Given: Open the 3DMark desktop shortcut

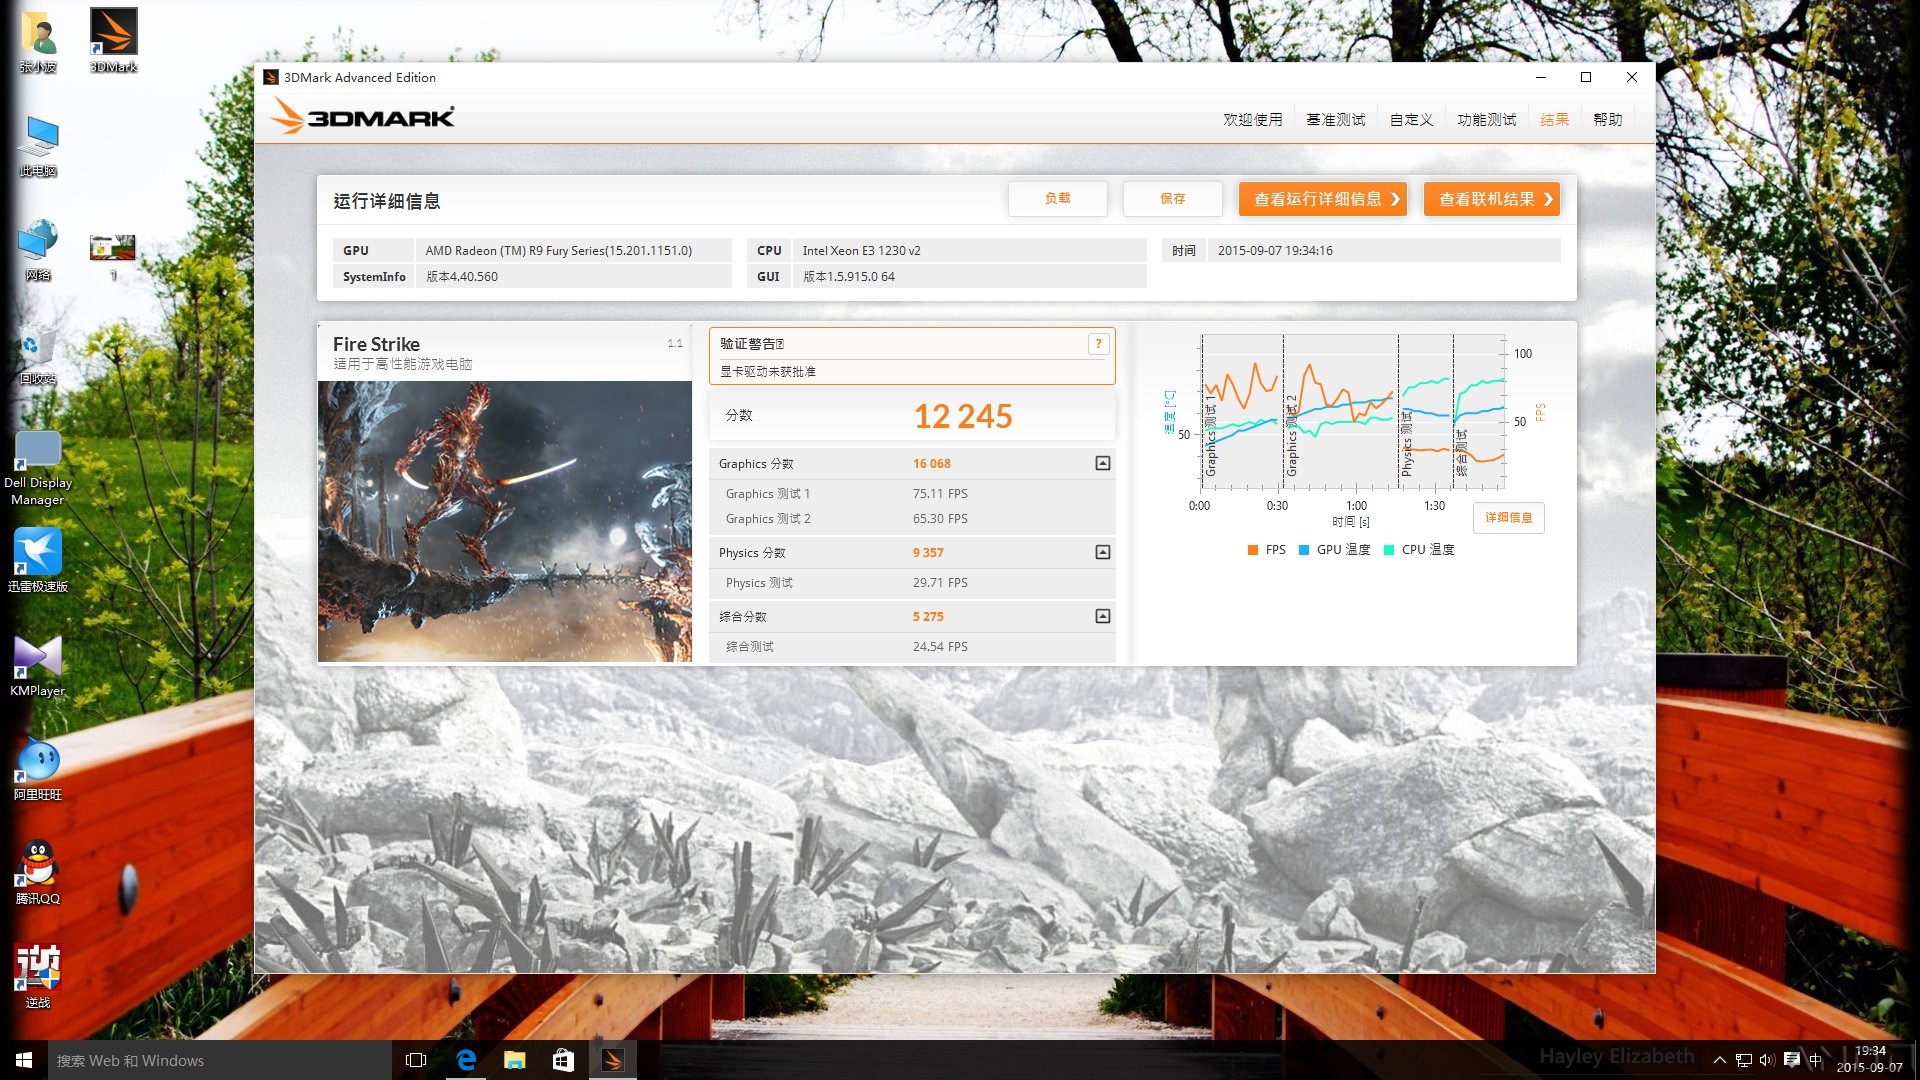Looking at the screenshot, I should click(x=113, y=40).
